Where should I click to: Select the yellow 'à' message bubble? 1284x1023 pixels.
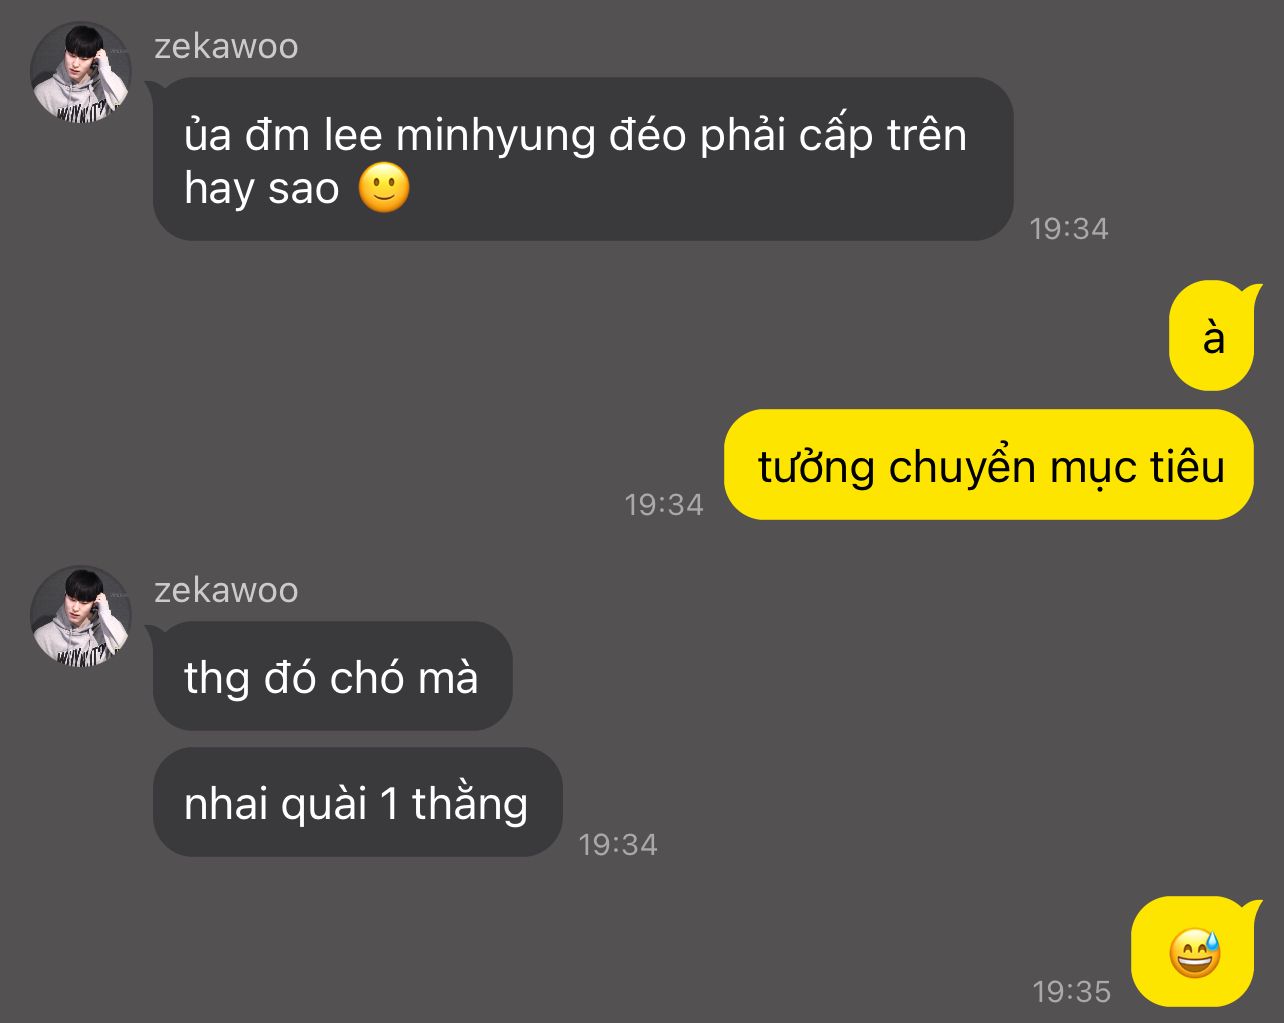[x=1212, y=336]
